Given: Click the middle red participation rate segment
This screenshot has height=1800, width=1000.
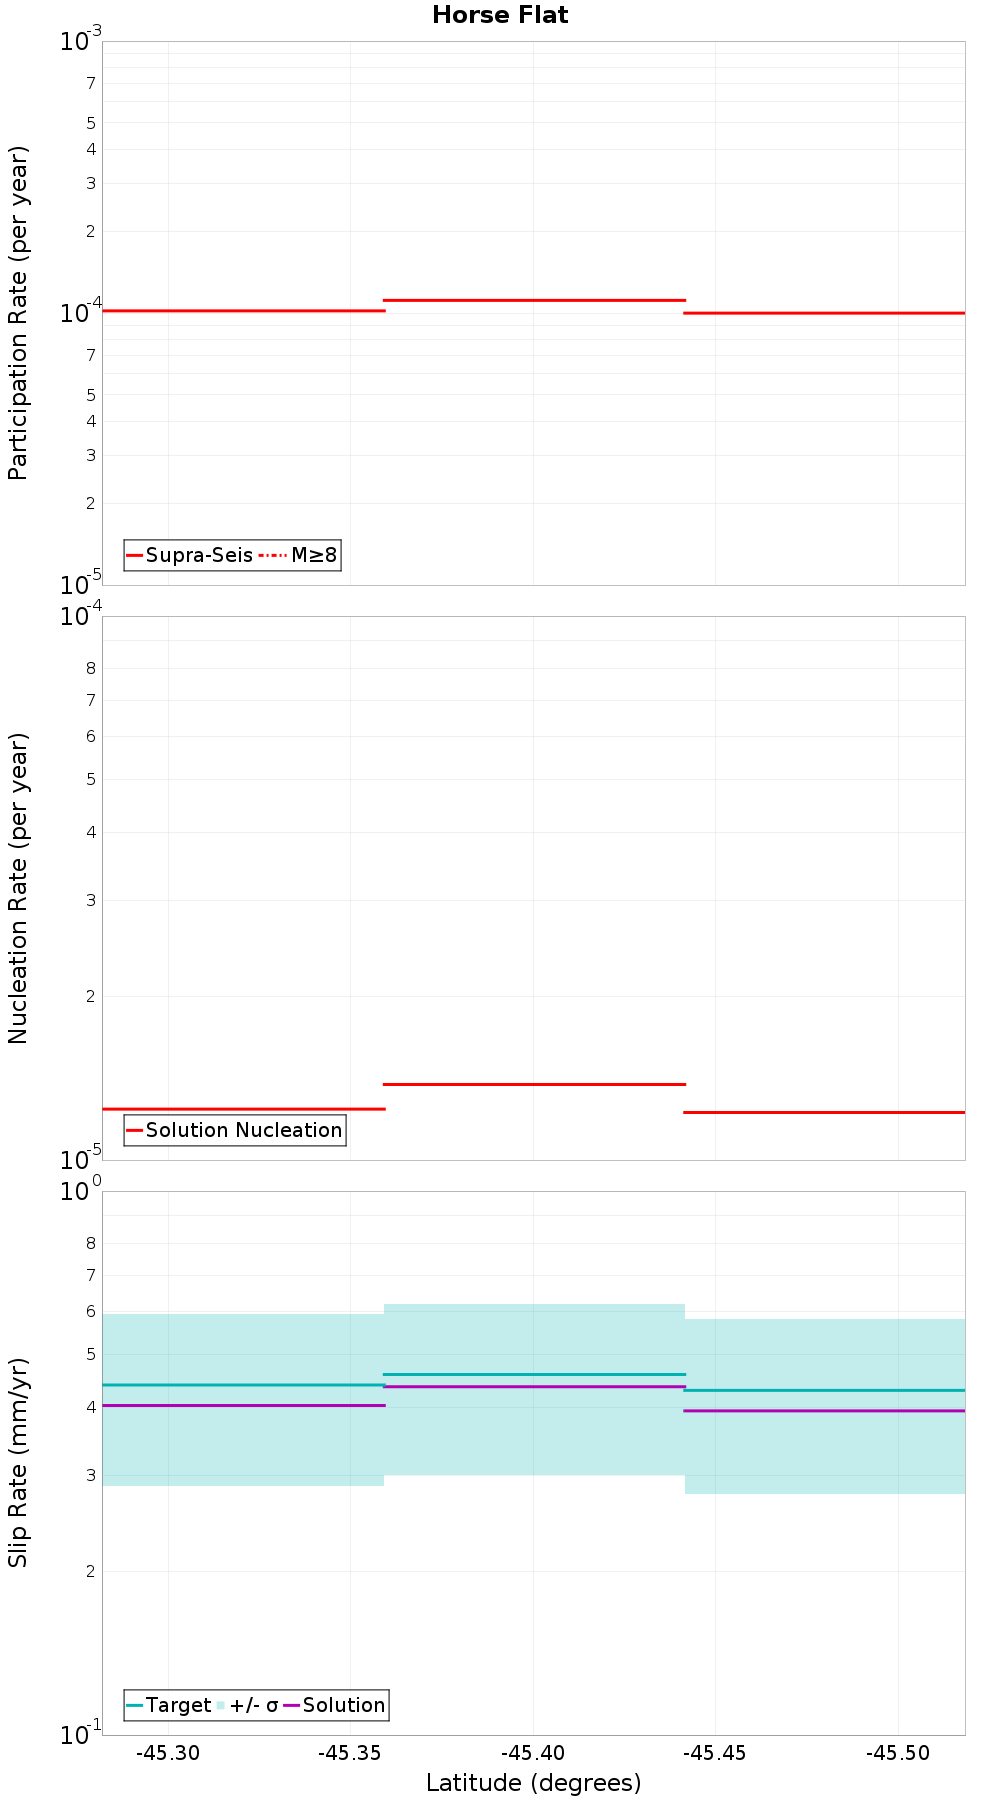Looking at the screenshot, I should (x=534, y=300).
